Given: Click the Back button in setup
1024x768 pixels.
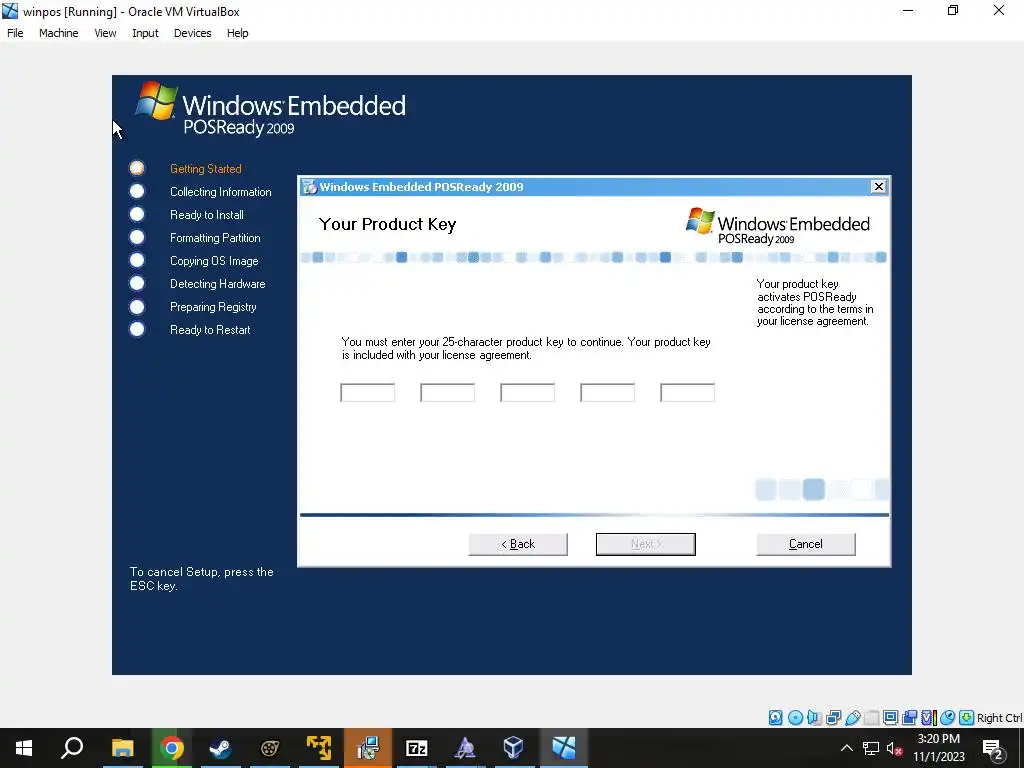Looking at the screenshot, I should (x=518, y=544).
